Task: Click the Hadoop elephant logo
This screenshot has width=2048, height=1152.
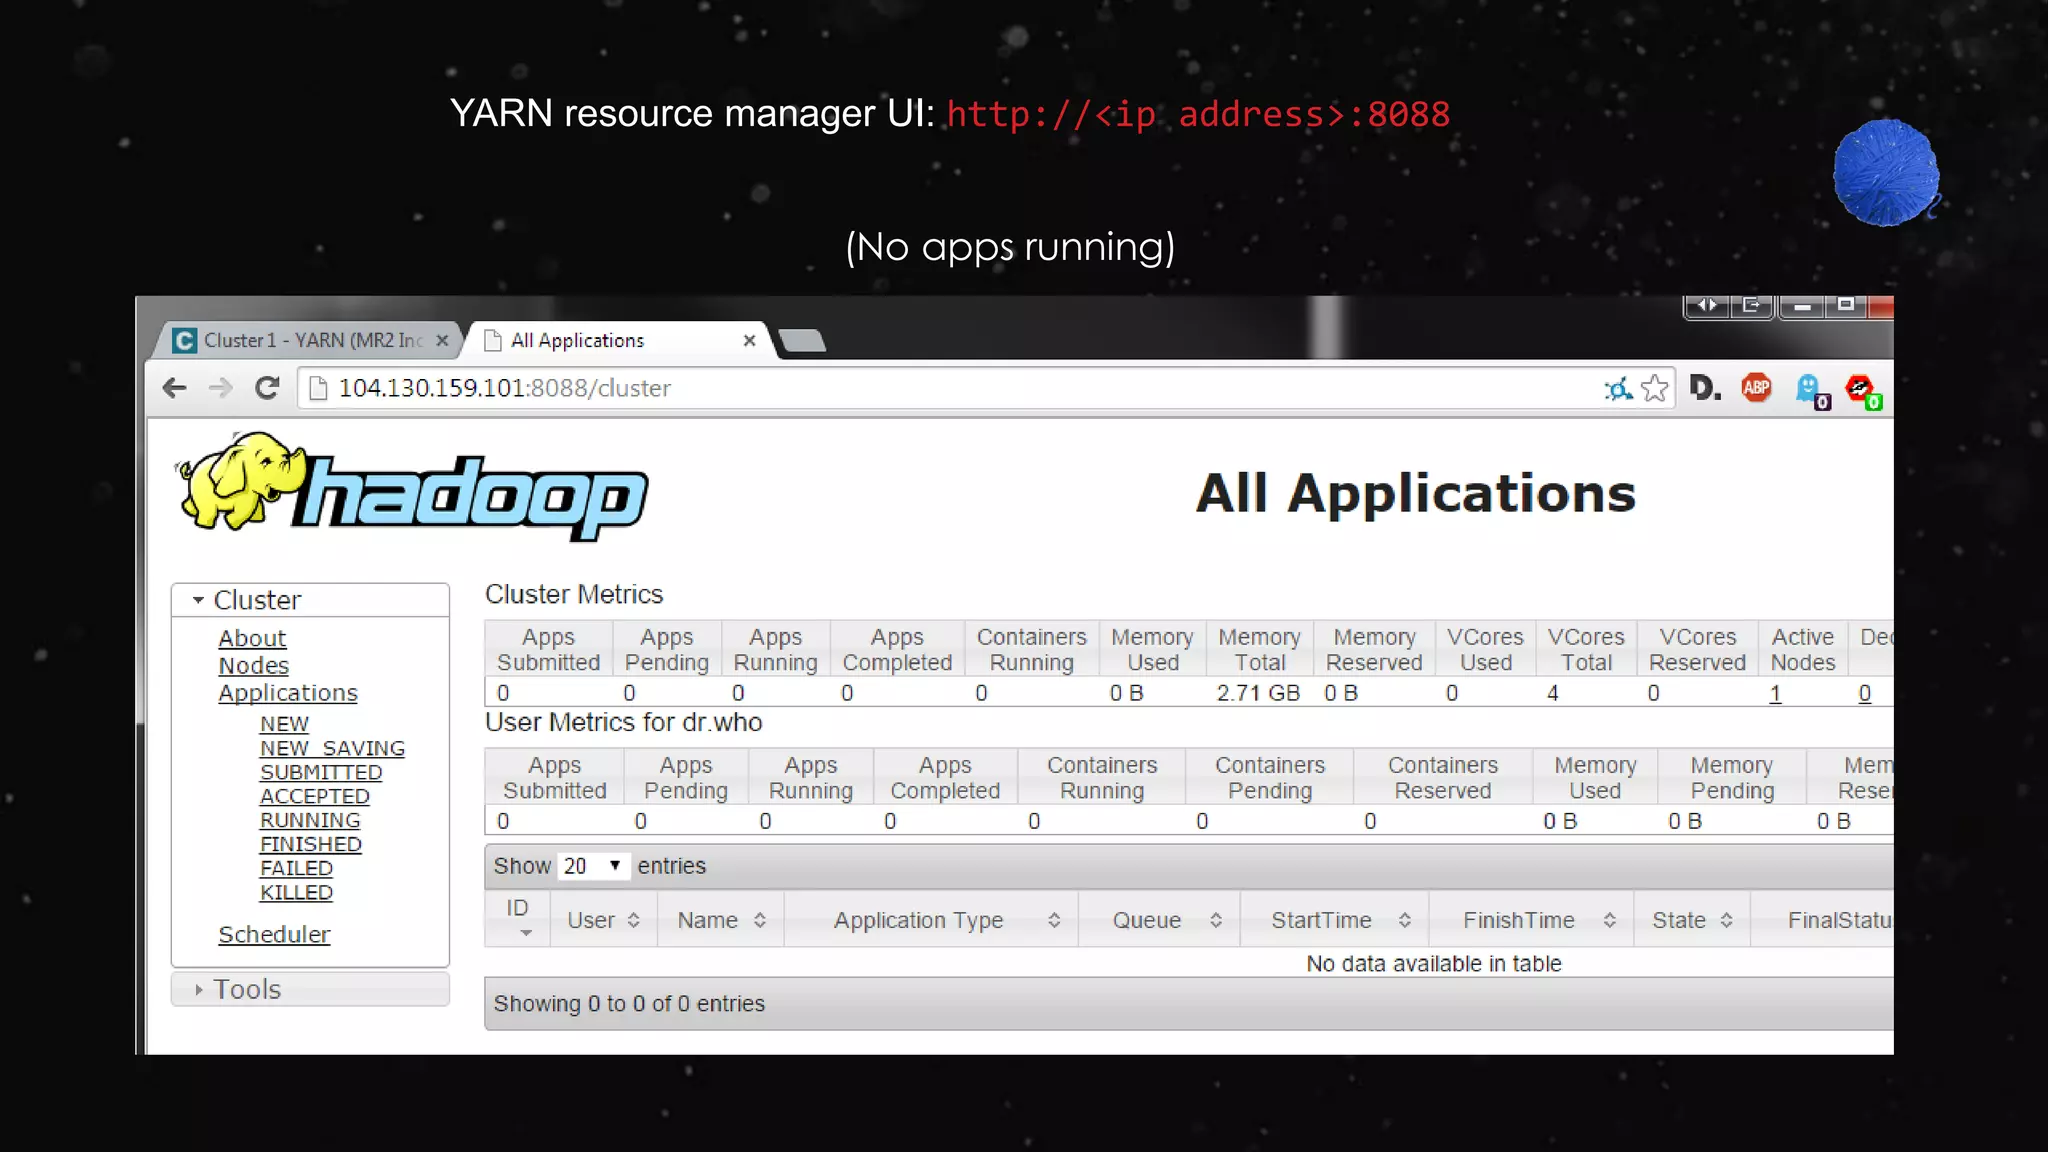Action: pyautogui.click(x=411, y=487)
